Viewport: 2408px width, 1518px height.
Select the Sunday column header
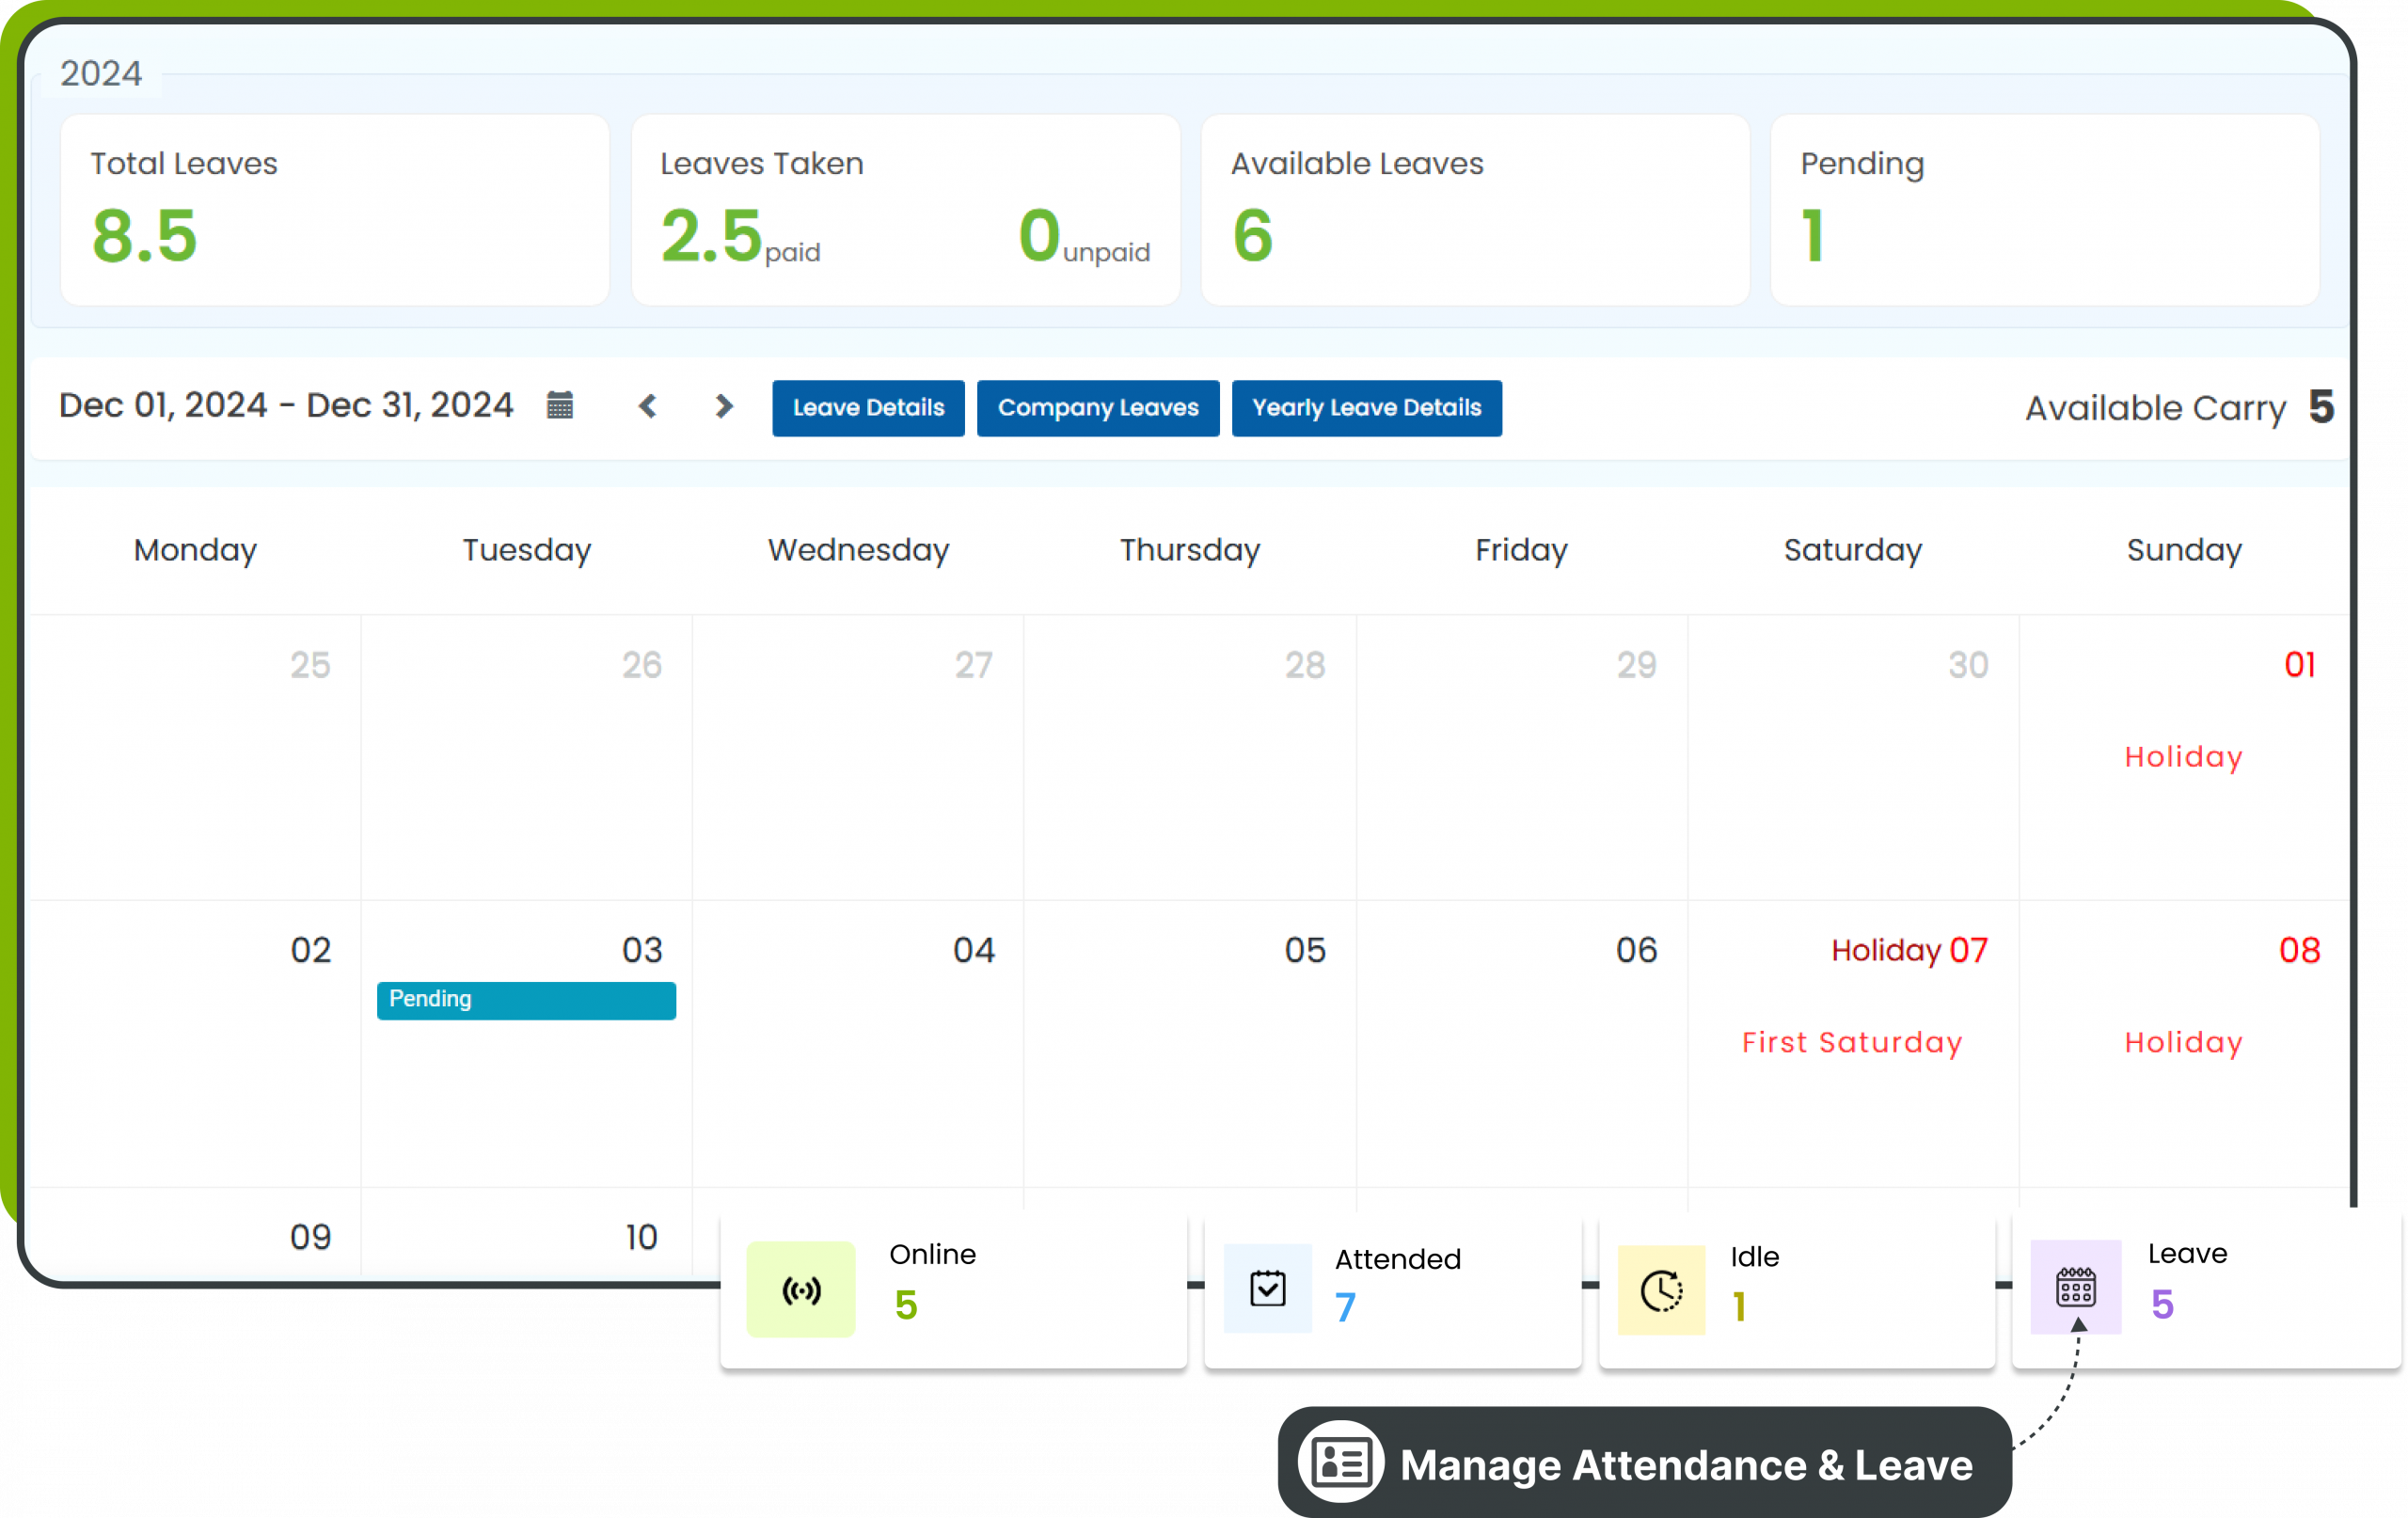coord(2185,550)
